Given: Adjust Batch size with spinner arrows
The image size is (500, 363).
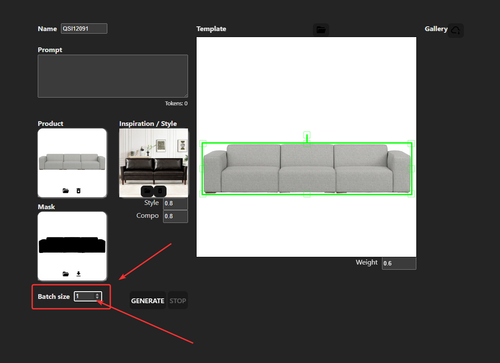Looking at the screenshot, I should (97, 296).
